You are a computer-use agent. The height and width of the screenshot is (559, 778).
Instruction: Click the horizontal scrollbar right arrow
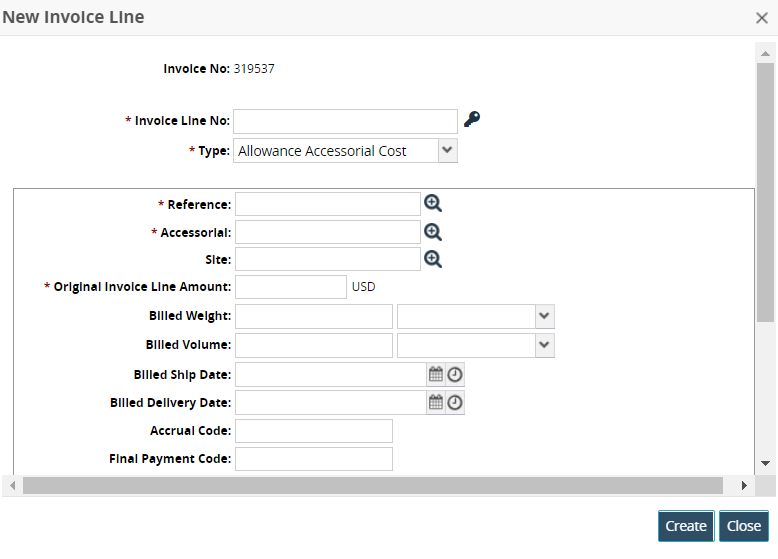(743, 485)
